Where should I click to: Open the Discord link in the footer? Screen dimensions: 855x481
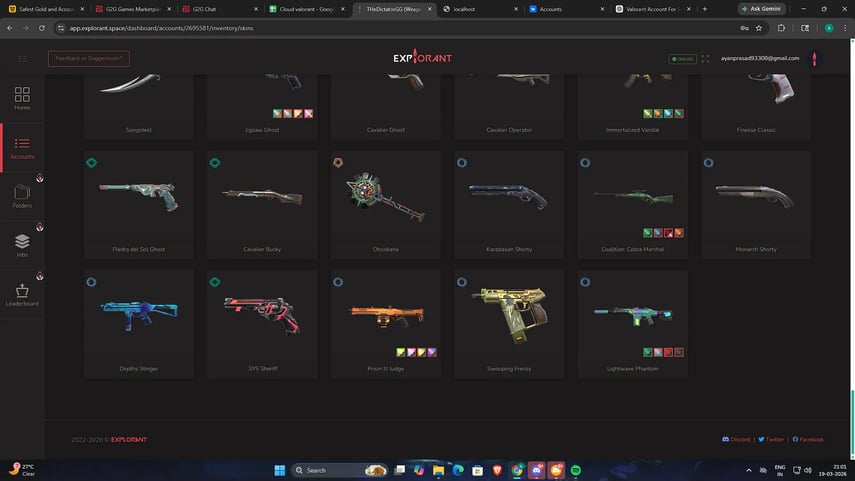tap(739, 439)
